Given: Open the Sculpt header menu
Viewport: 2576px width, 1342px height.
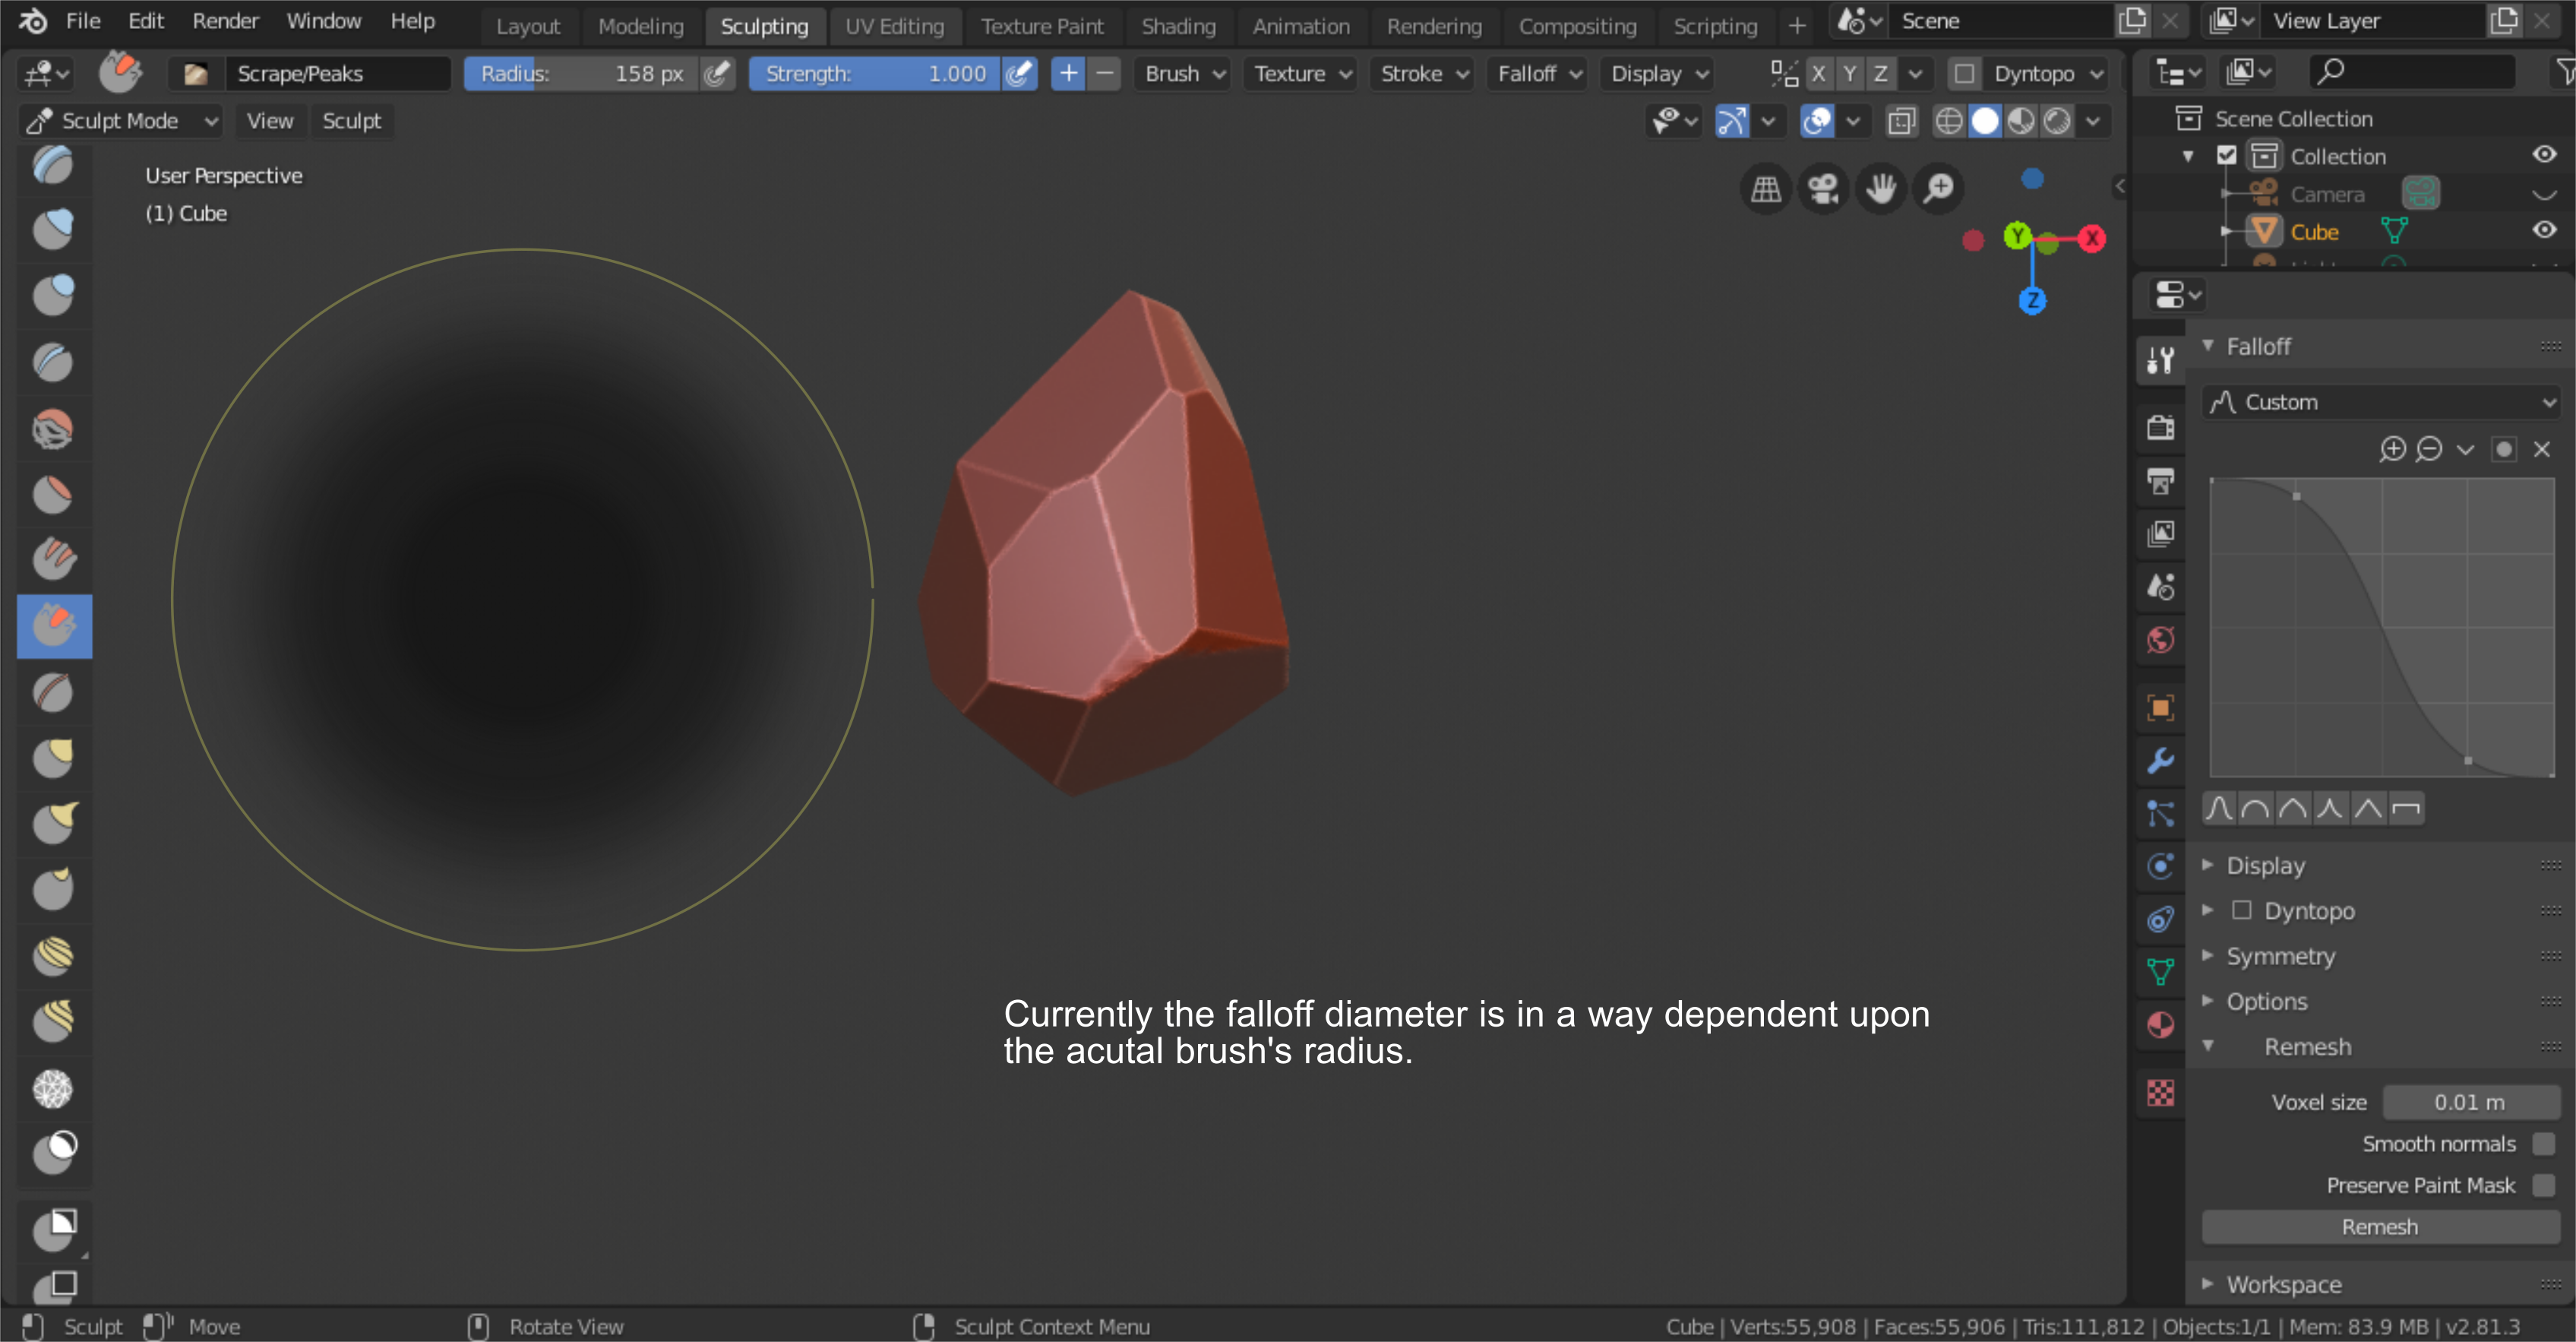Looking at the screenshot, I should (351, 121).
